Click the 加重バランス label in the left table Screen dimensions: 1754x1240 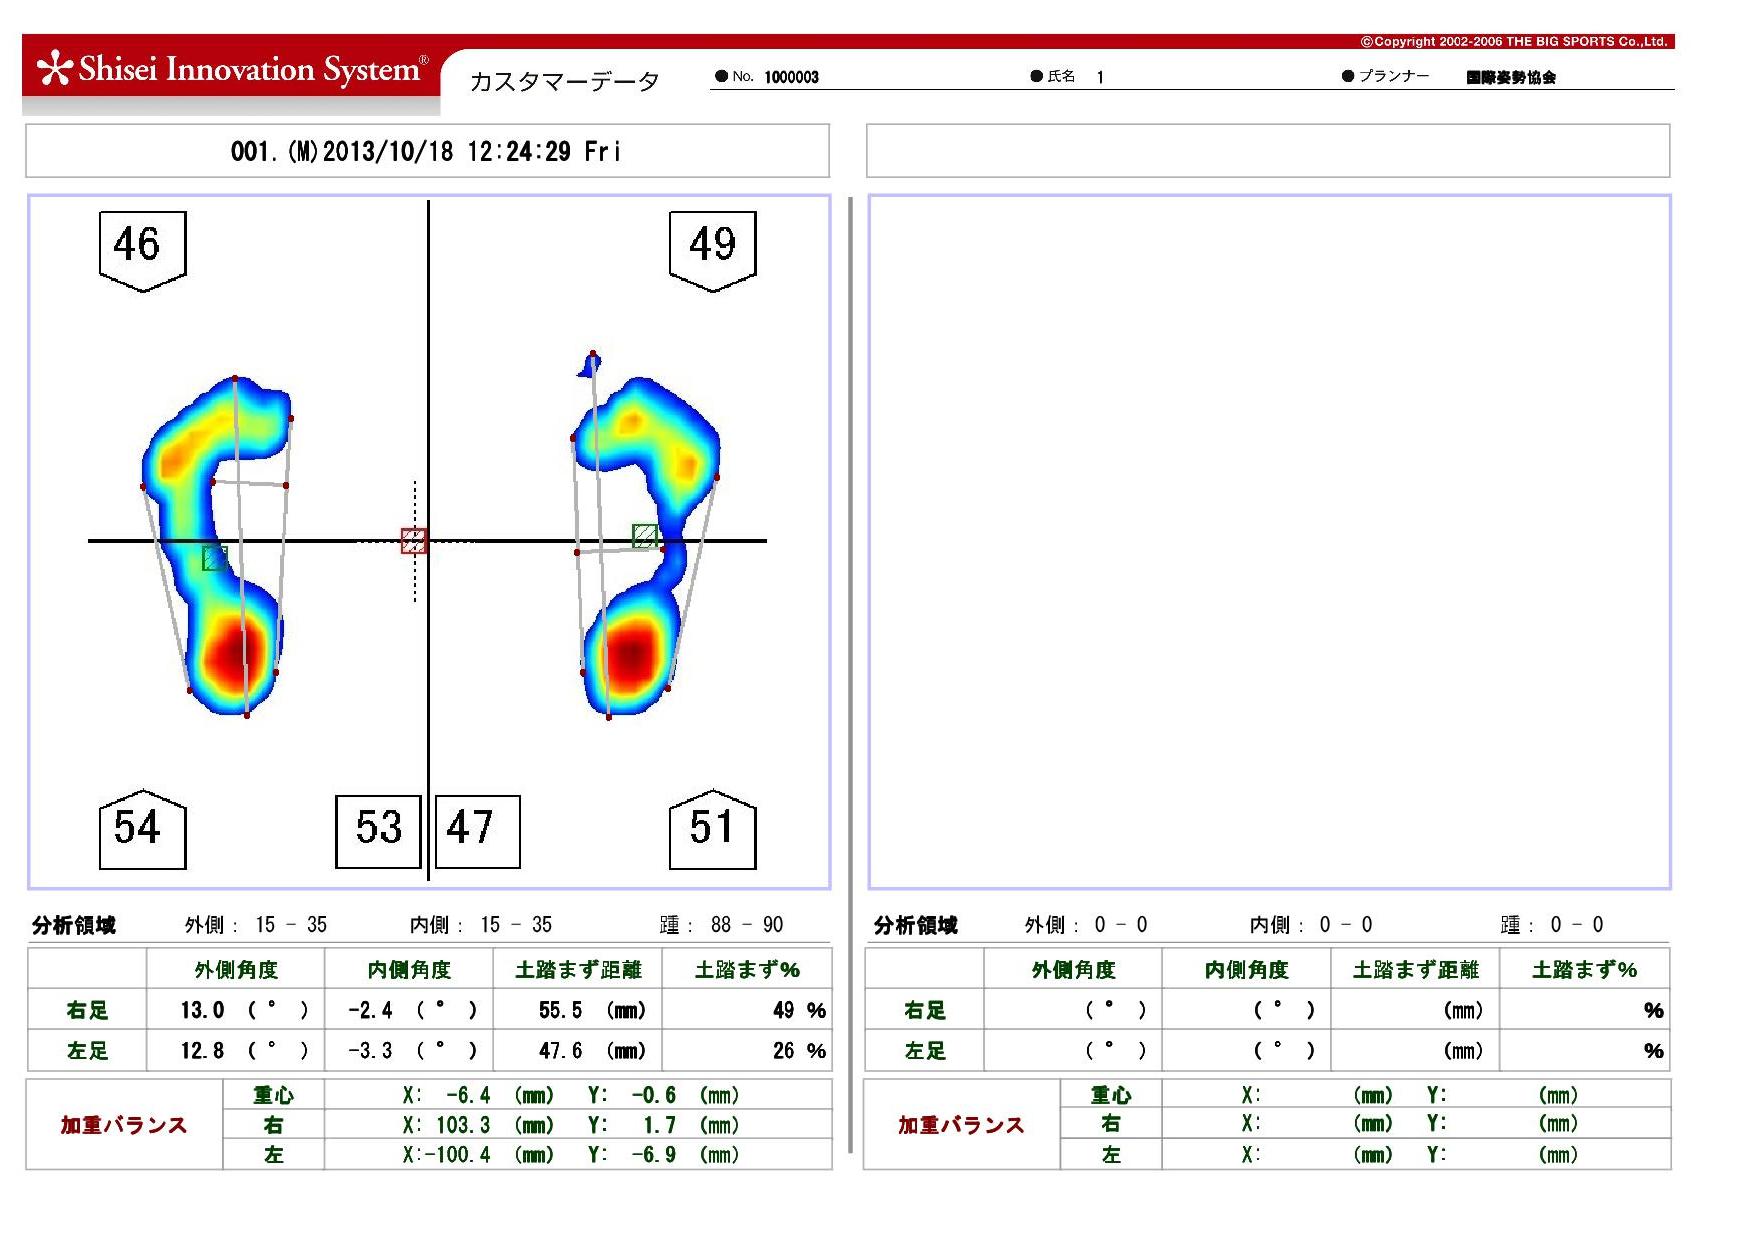click(123, 1125)
